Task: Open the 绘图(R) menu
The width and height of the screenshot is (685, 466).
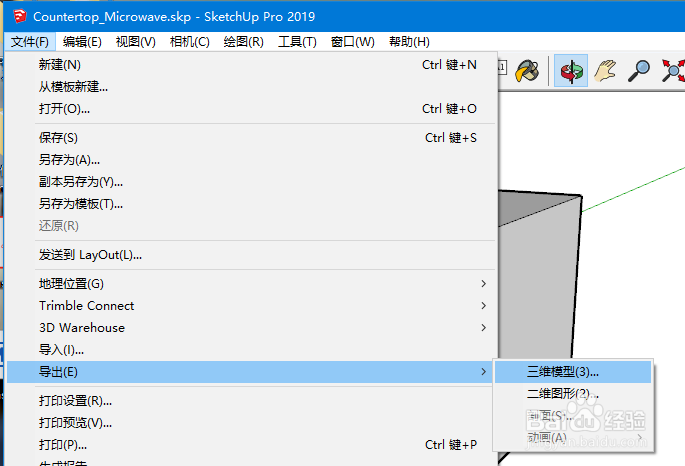Action: pyautogui.click(x=243, y=42)
